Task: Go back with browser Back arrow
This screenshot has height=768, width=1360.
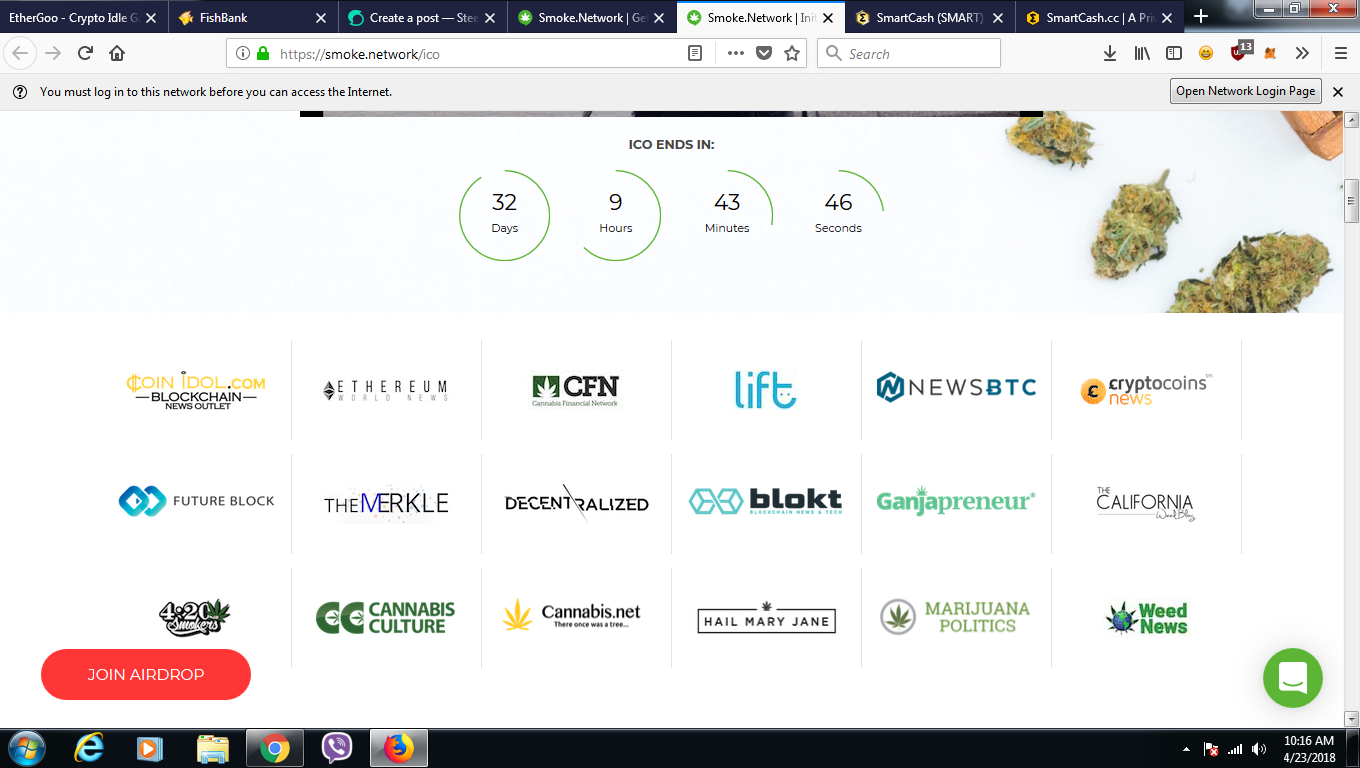Action: point(21,54)
